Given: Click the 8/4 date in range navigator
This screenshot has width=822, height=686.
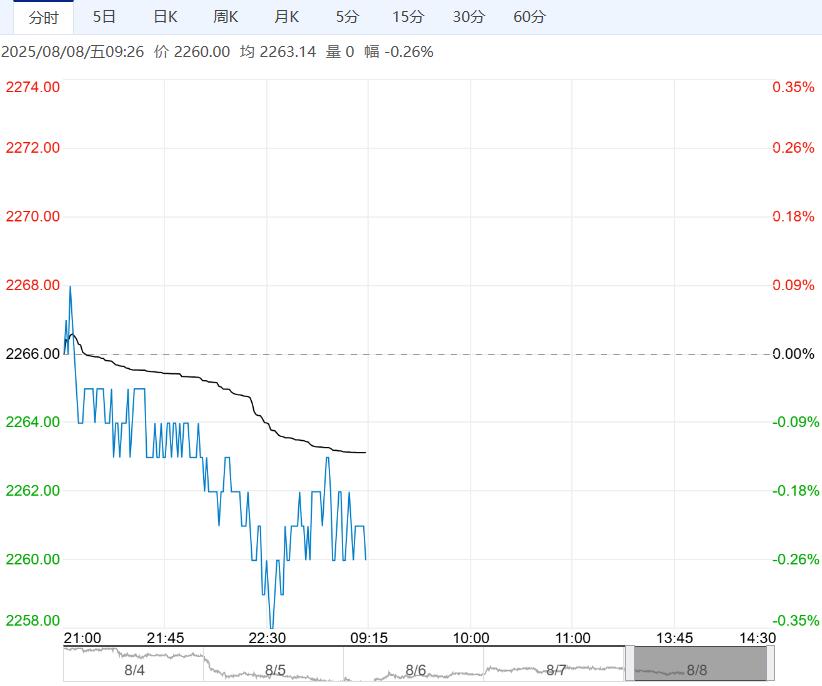Looking at the screenshot, I should click(134, 670).
